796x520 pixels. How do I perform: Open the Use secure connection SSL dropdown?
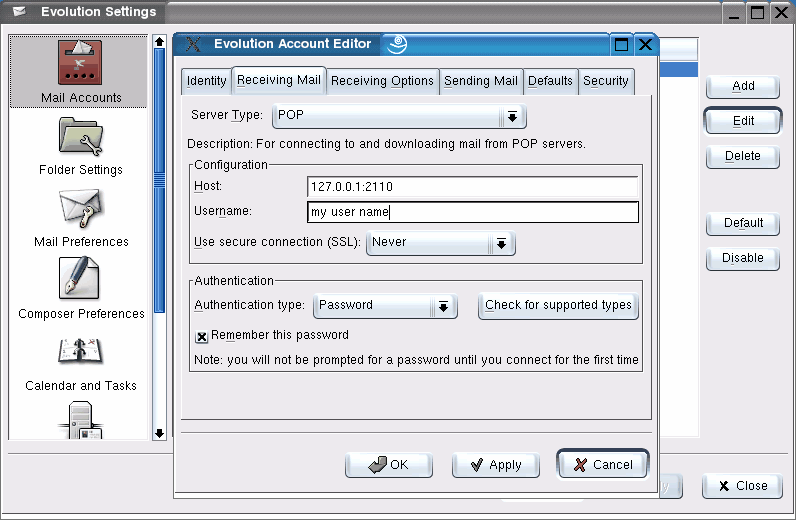coord(441,243)
